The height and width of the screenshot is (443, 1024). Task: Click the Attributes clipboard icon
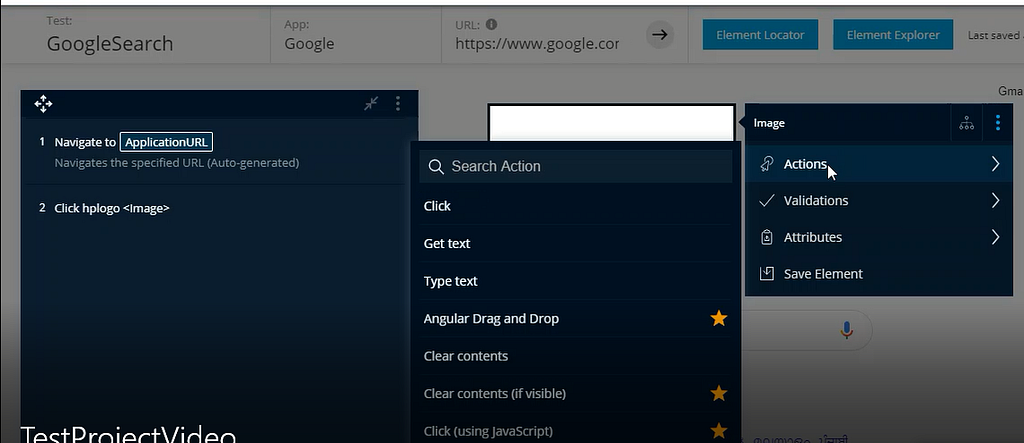point(767,237)
